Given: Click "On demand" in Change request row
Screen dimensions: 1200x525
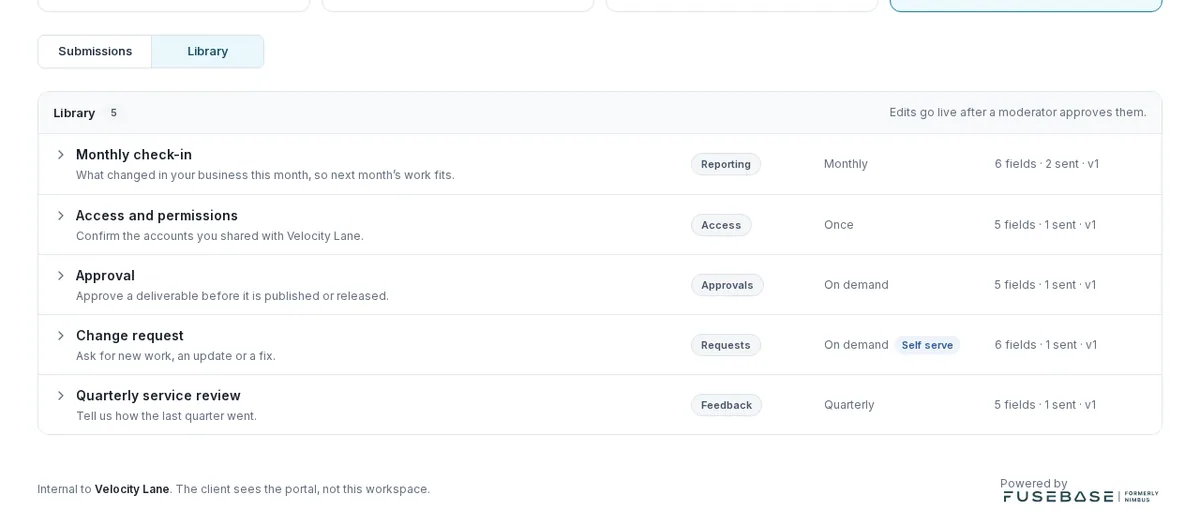Looking at the screenshot, I should tap(856, 345).
